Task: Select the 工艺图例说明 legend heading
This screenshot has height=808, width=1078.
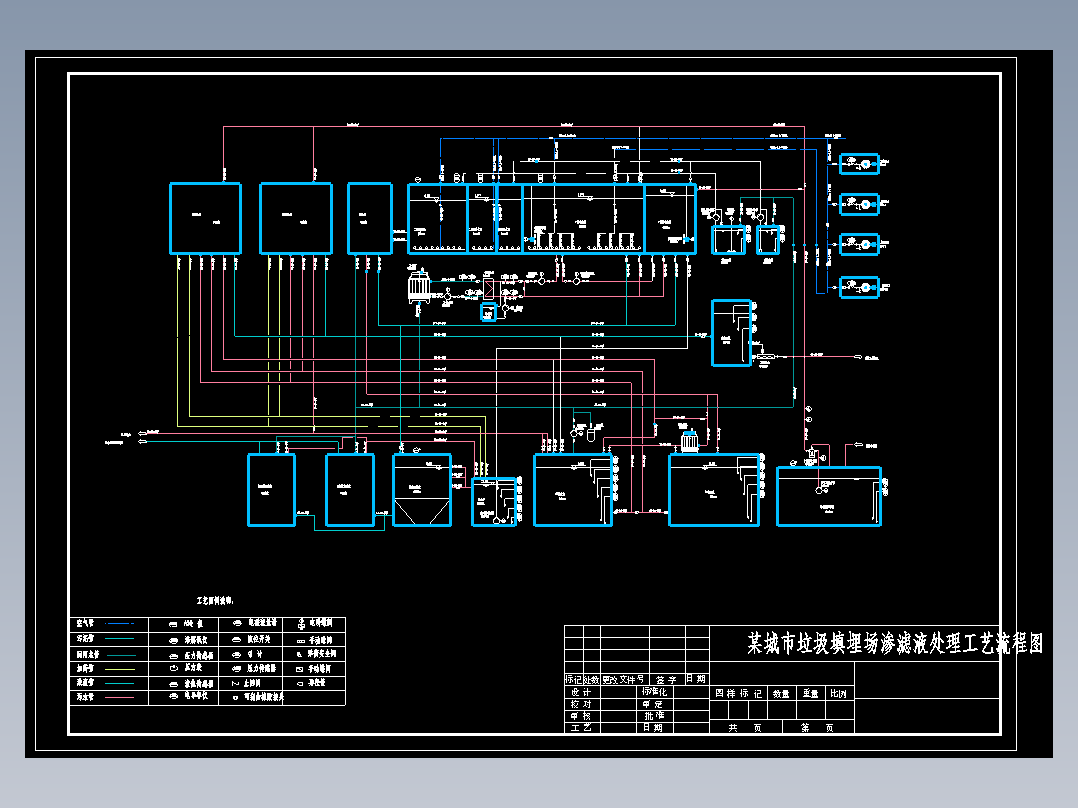Action: pos(215,601)
